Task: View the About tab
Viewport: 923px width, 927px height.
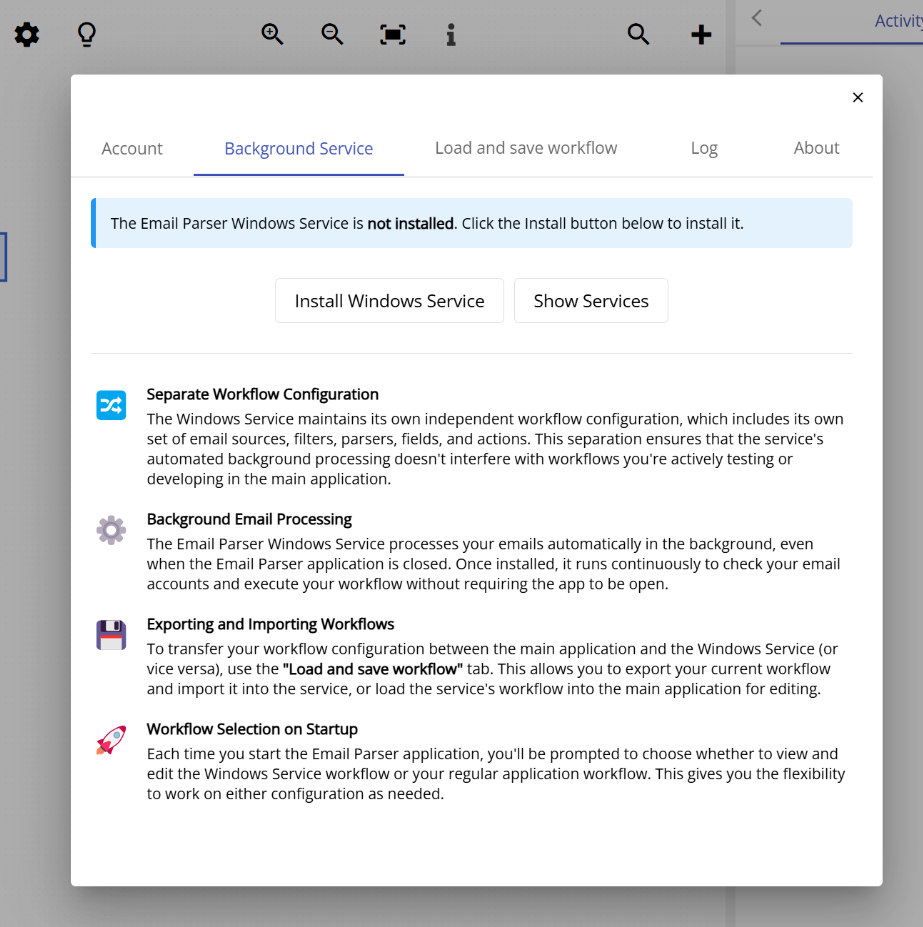Action: tap(816, 148)
